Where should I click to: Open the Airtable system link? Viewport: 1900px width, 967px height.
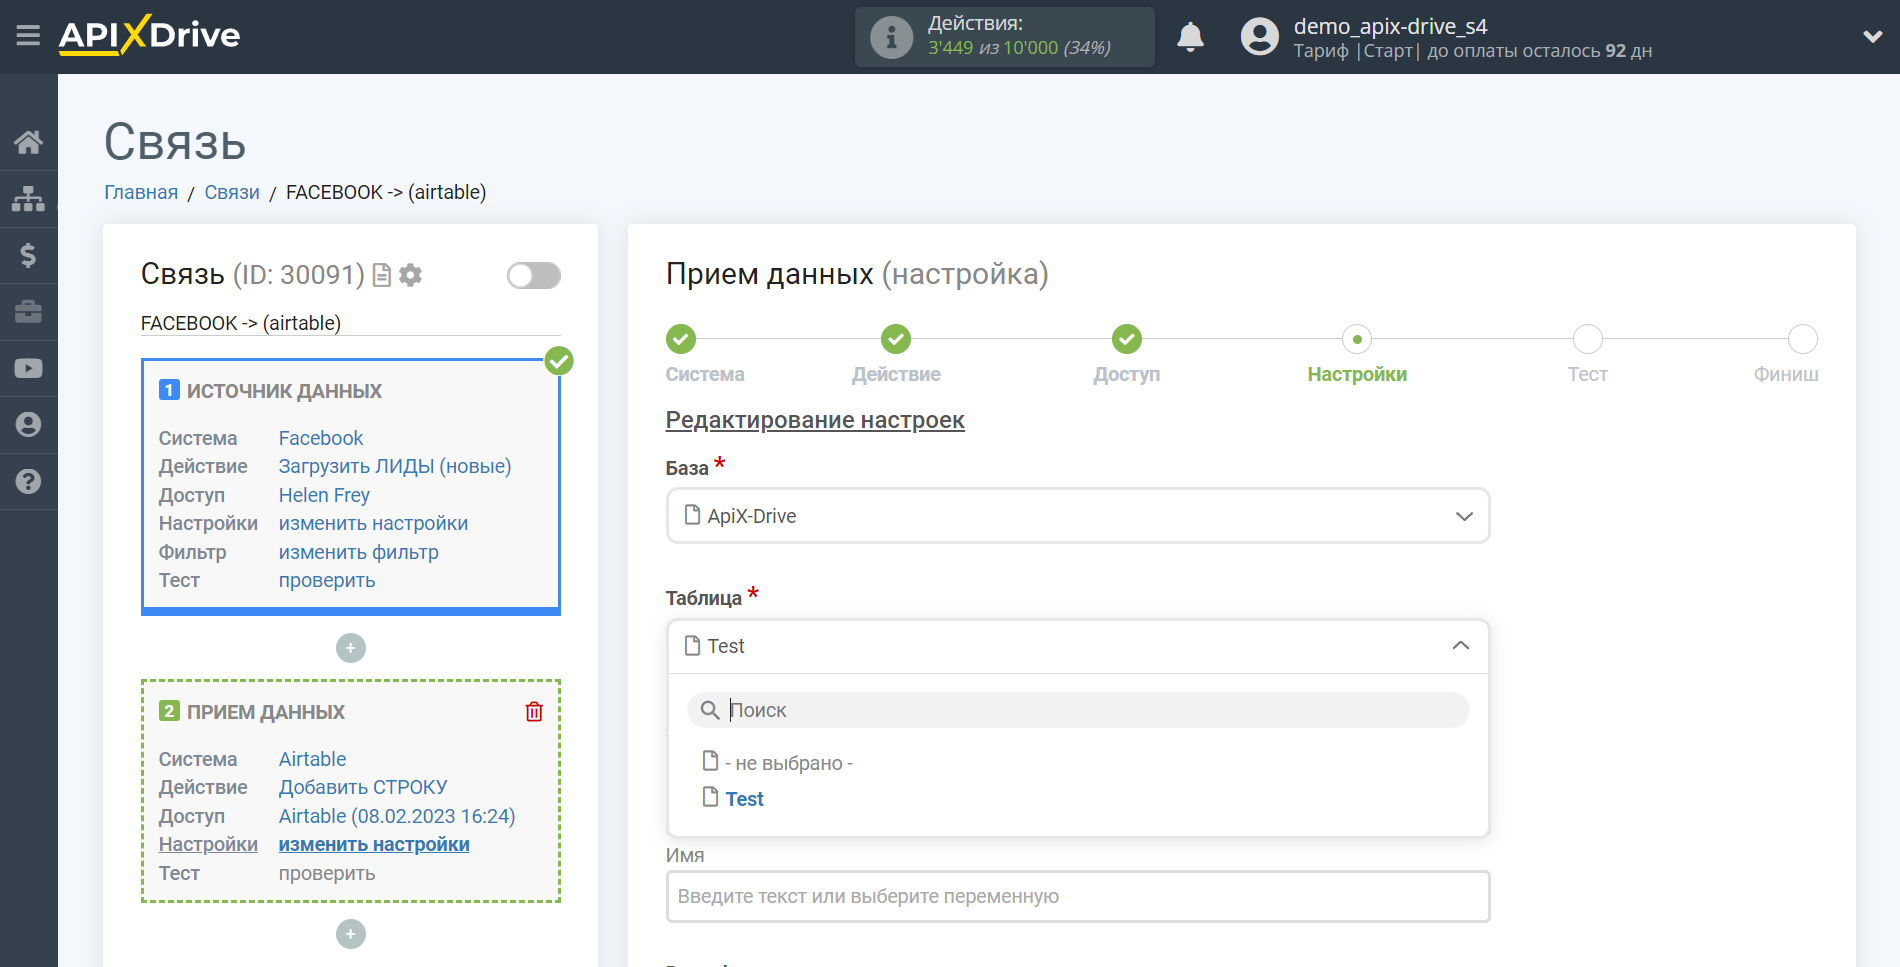312,759
